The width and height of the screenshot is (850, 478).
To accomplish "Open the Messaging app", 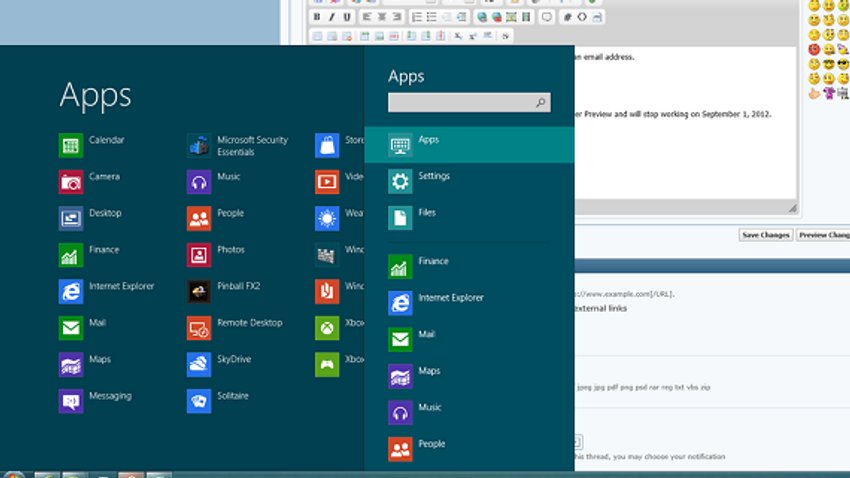I will [x=95, y=401].
